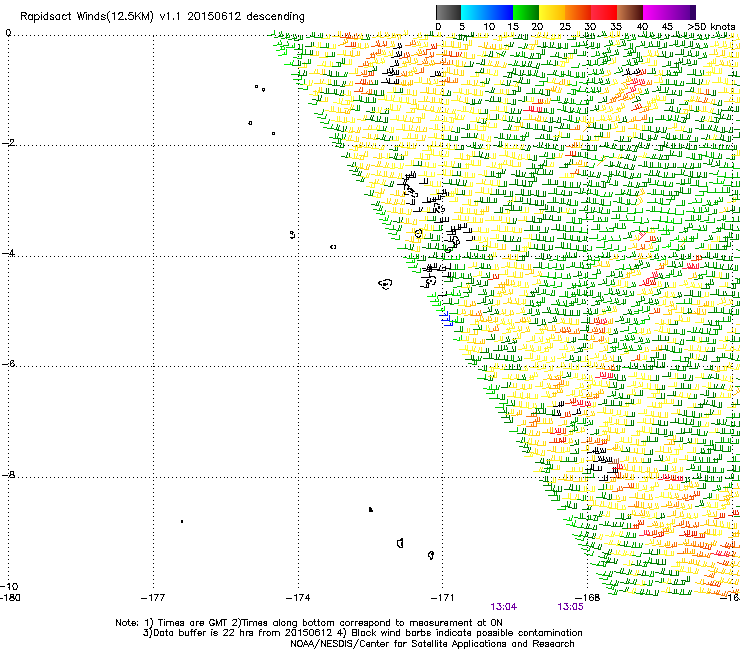The height and width of the screenshot is (650, 740).
Task: Click latitude label -4
Action: click(9, 253)
